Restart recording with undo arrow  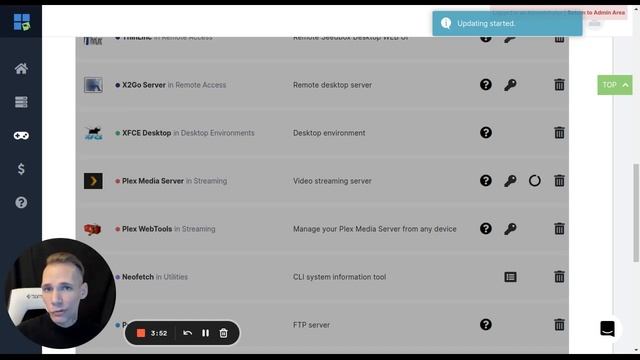(x=187, y=333)
